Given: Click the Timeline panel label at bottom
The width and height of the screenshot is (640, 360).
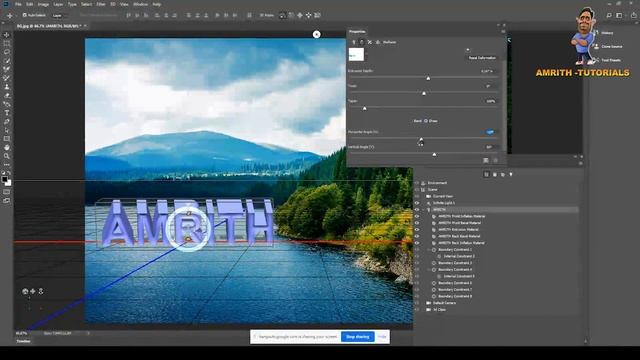Looking at the screenshot, I should tap(23, 341).
